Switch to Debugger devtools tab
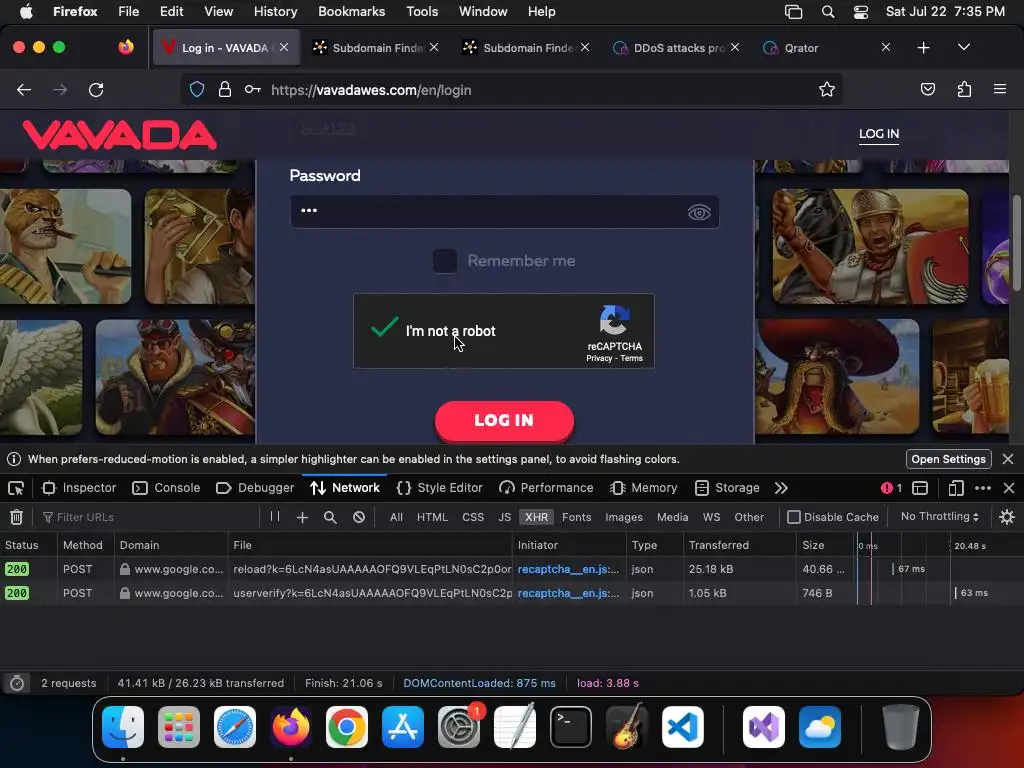1024x768 pixels. 255,488
